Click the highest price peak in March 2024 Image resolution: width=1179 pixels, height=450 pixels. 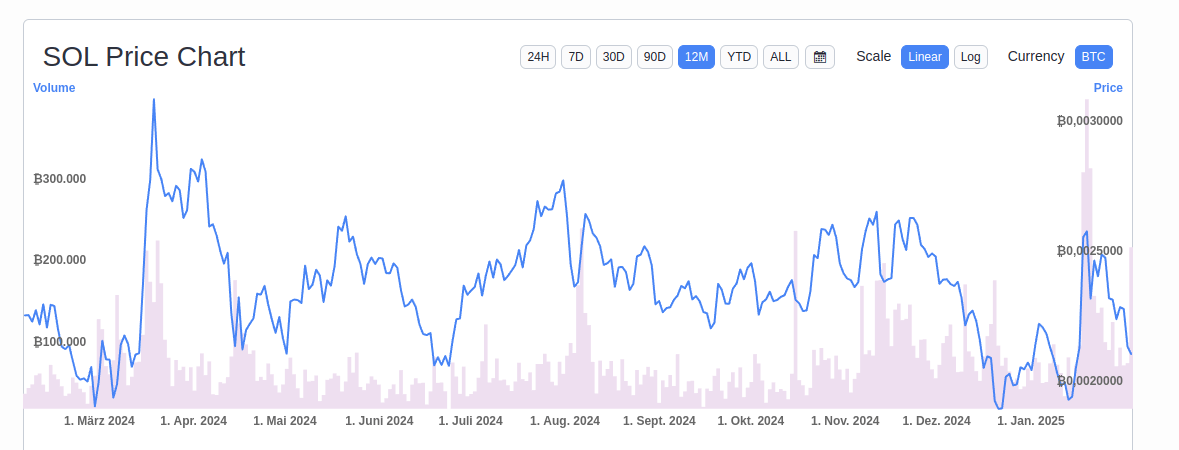(154, 99)
